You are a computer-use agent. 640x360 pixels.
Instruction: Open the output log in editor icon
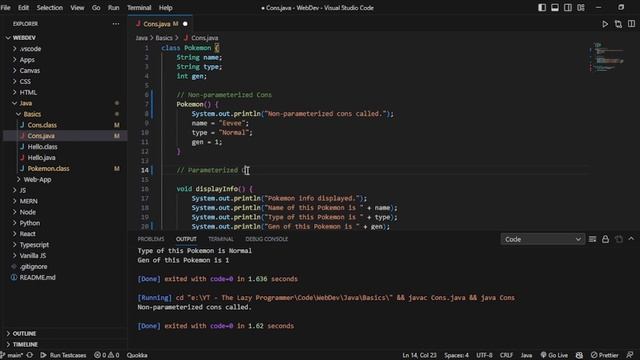pos(618,239)
